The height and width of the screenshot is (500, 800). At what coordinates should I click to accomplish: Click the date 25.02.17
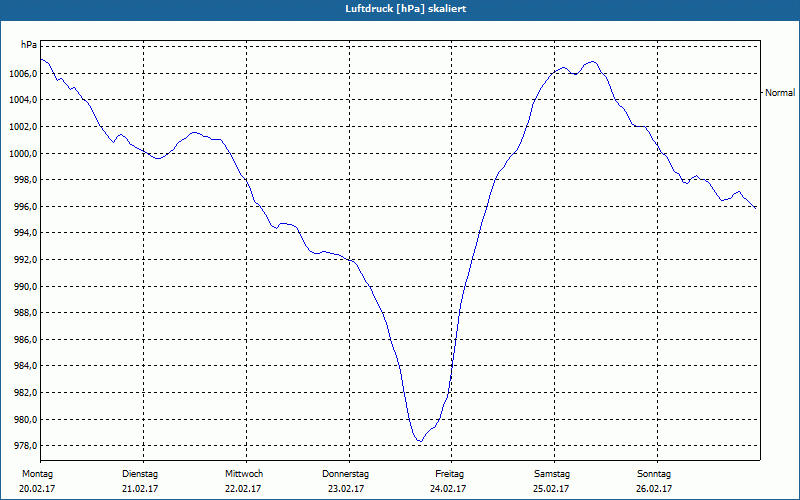[x=551, y=489]
